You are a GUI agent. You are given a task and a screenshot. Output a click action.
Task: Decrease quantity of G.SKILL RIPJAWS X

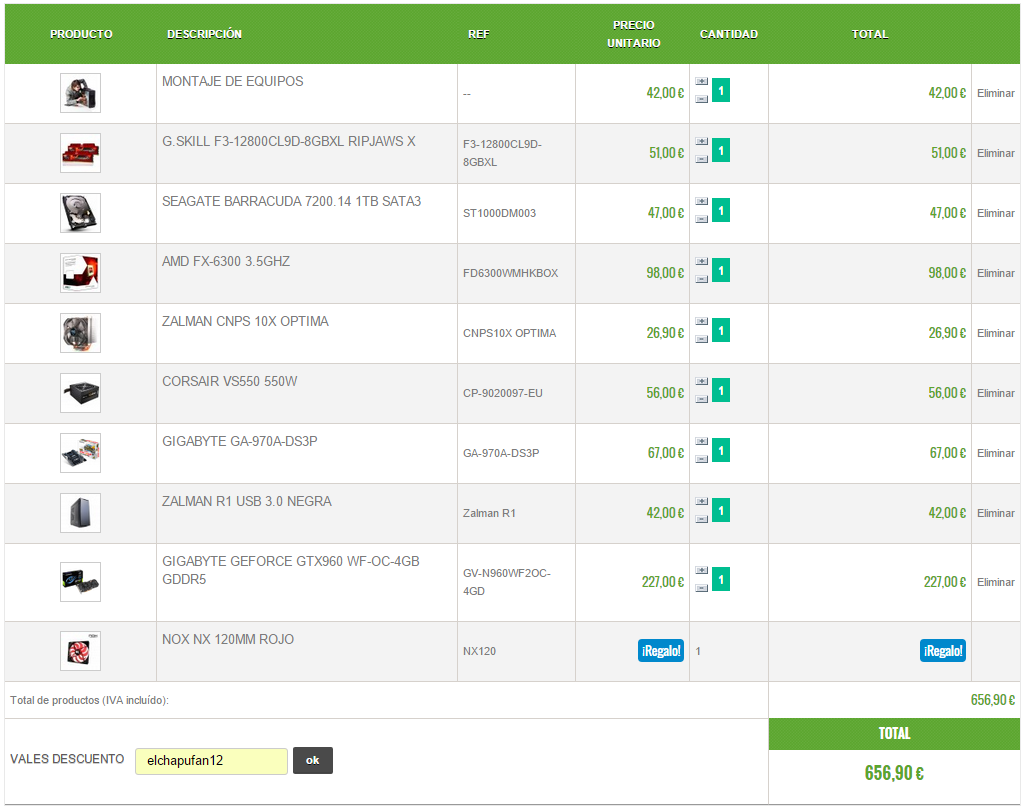(x=701, y=159)
